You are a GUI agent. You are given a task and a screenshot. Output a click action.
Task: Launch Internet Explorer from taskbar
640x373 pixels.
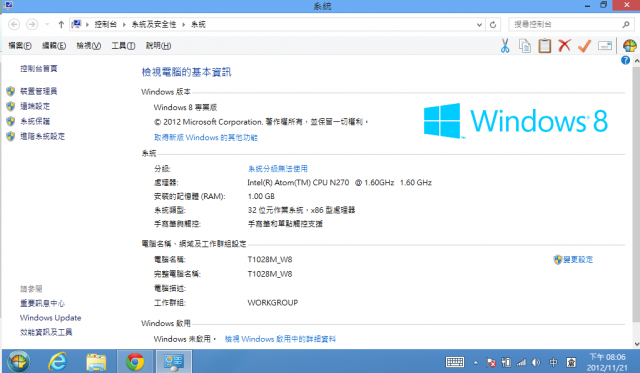click(58, 362)
